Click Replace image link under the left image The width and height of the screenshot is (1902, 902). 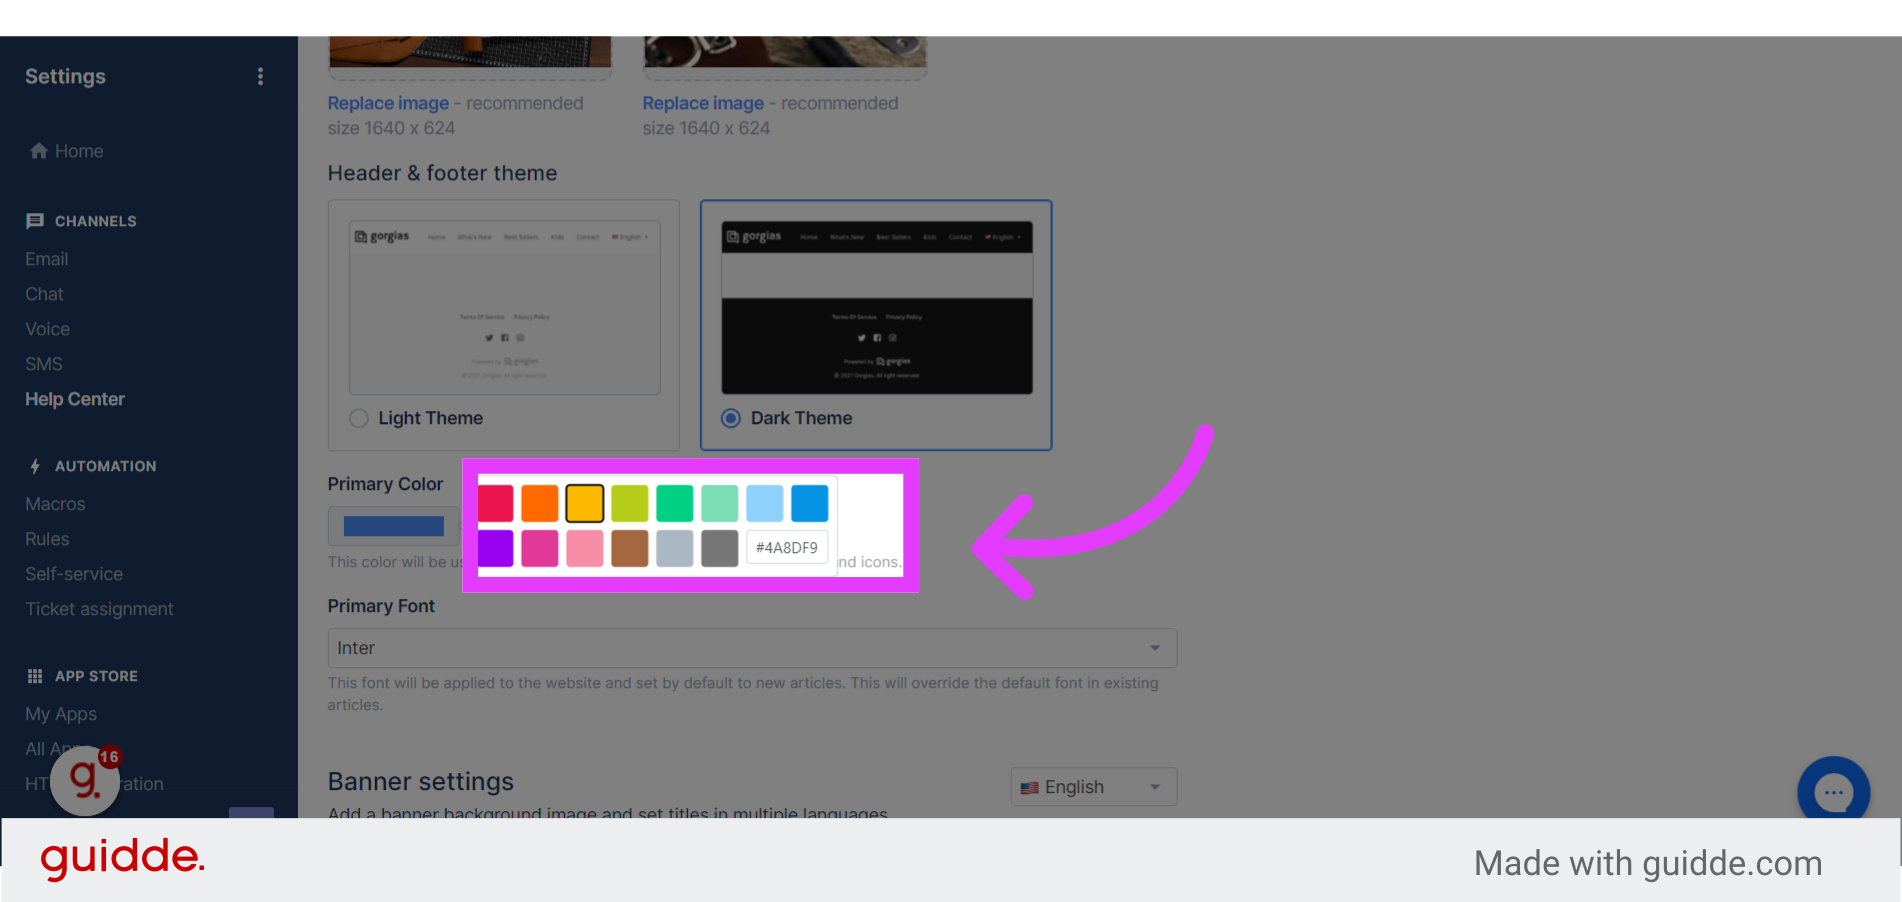(x=388, y=103)
